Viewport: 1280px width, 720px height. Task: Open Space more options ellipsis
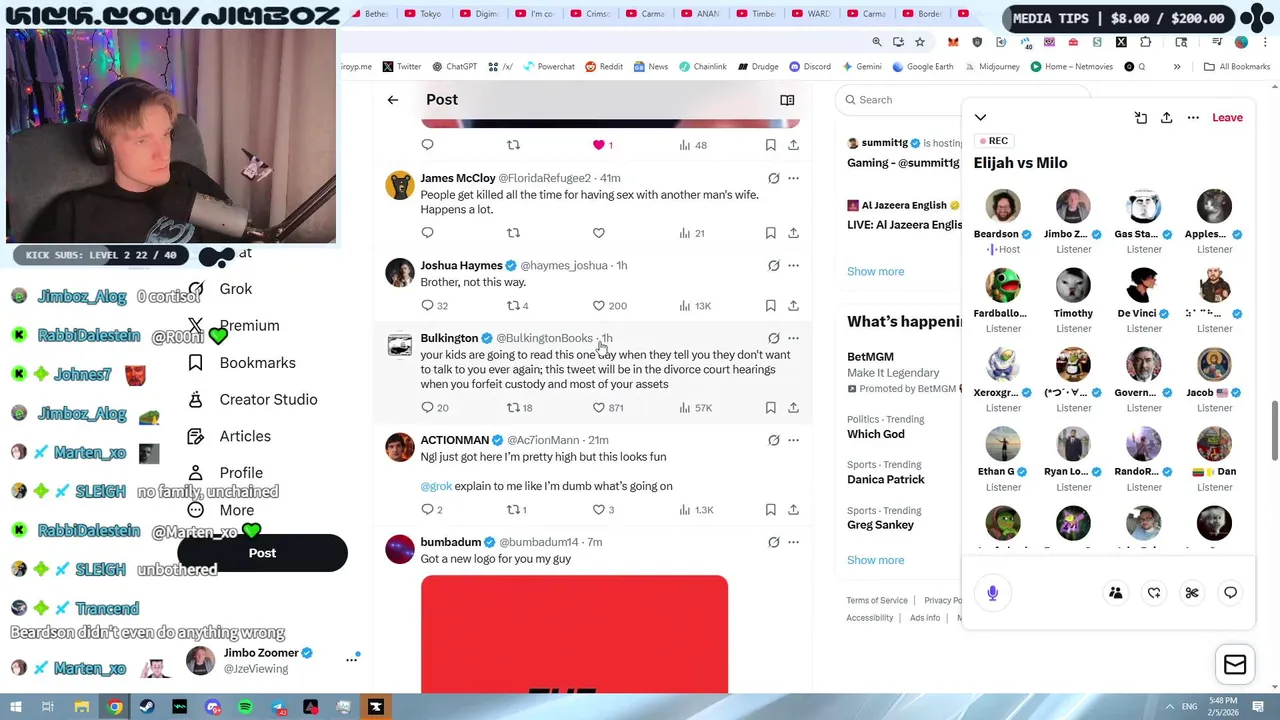[x=1193, y=118]
